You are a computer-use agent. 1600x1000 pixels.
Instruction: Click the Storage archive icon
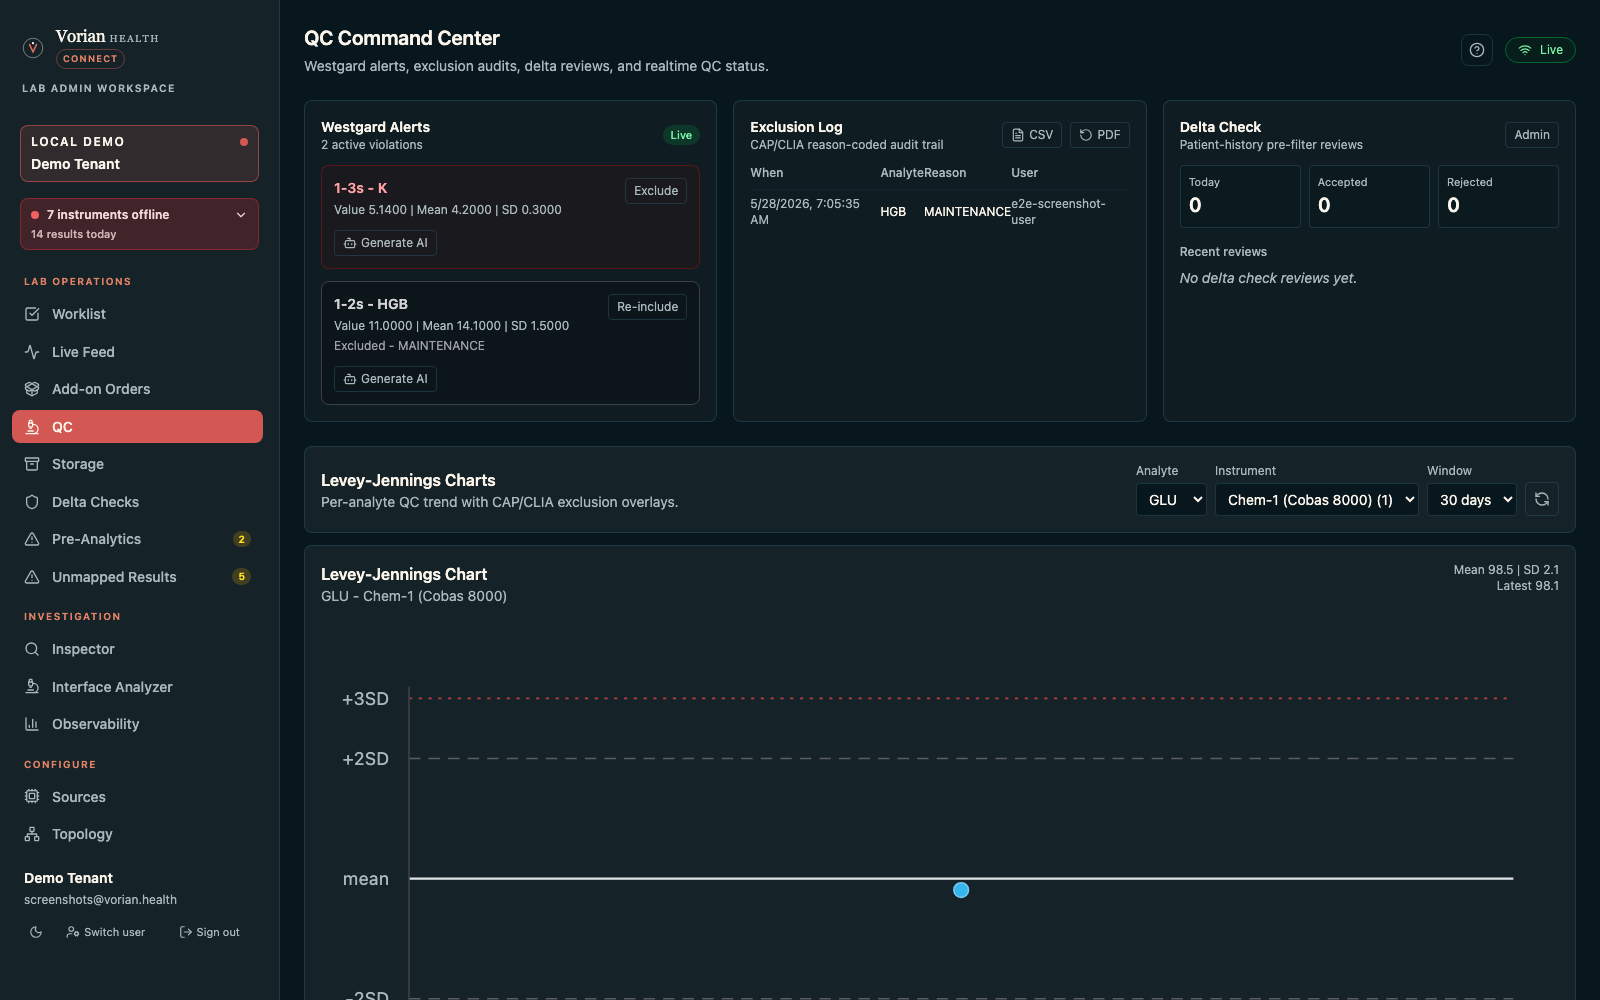32,464
